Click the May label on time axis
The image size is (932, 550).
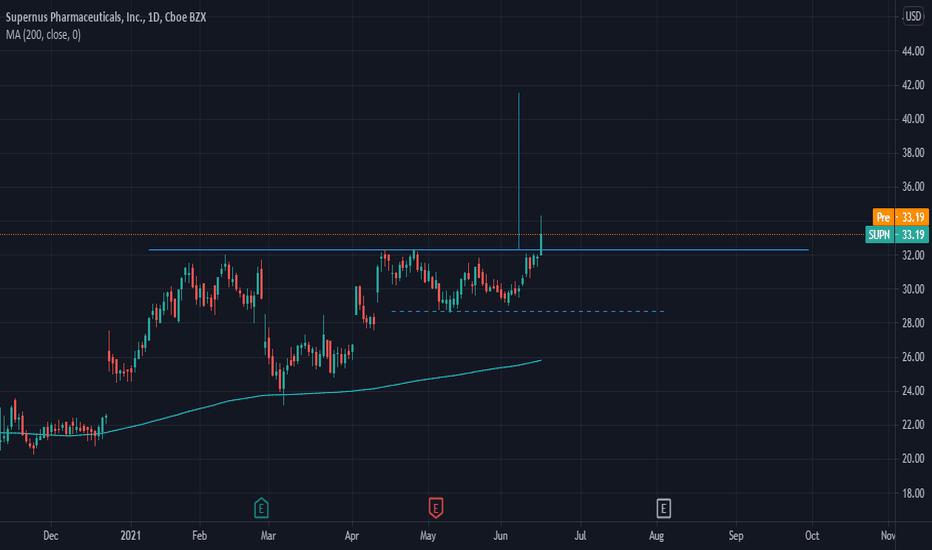click(x=428, y=536)
